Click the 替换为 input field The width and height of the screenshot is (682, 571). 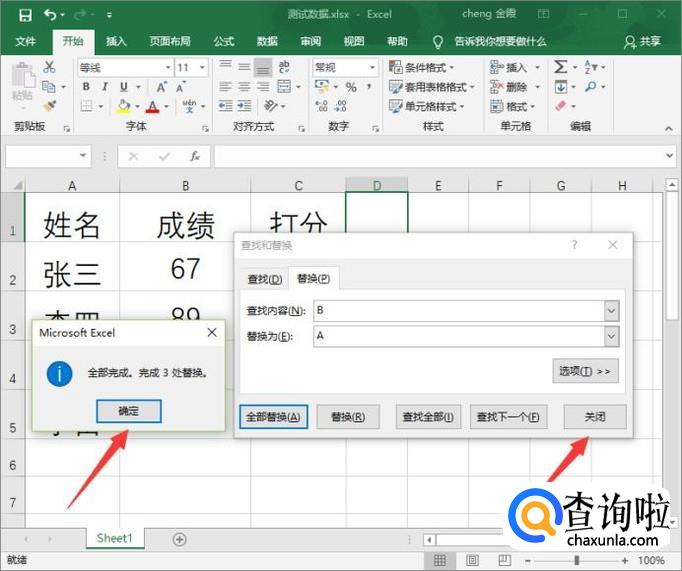(458, 337)
